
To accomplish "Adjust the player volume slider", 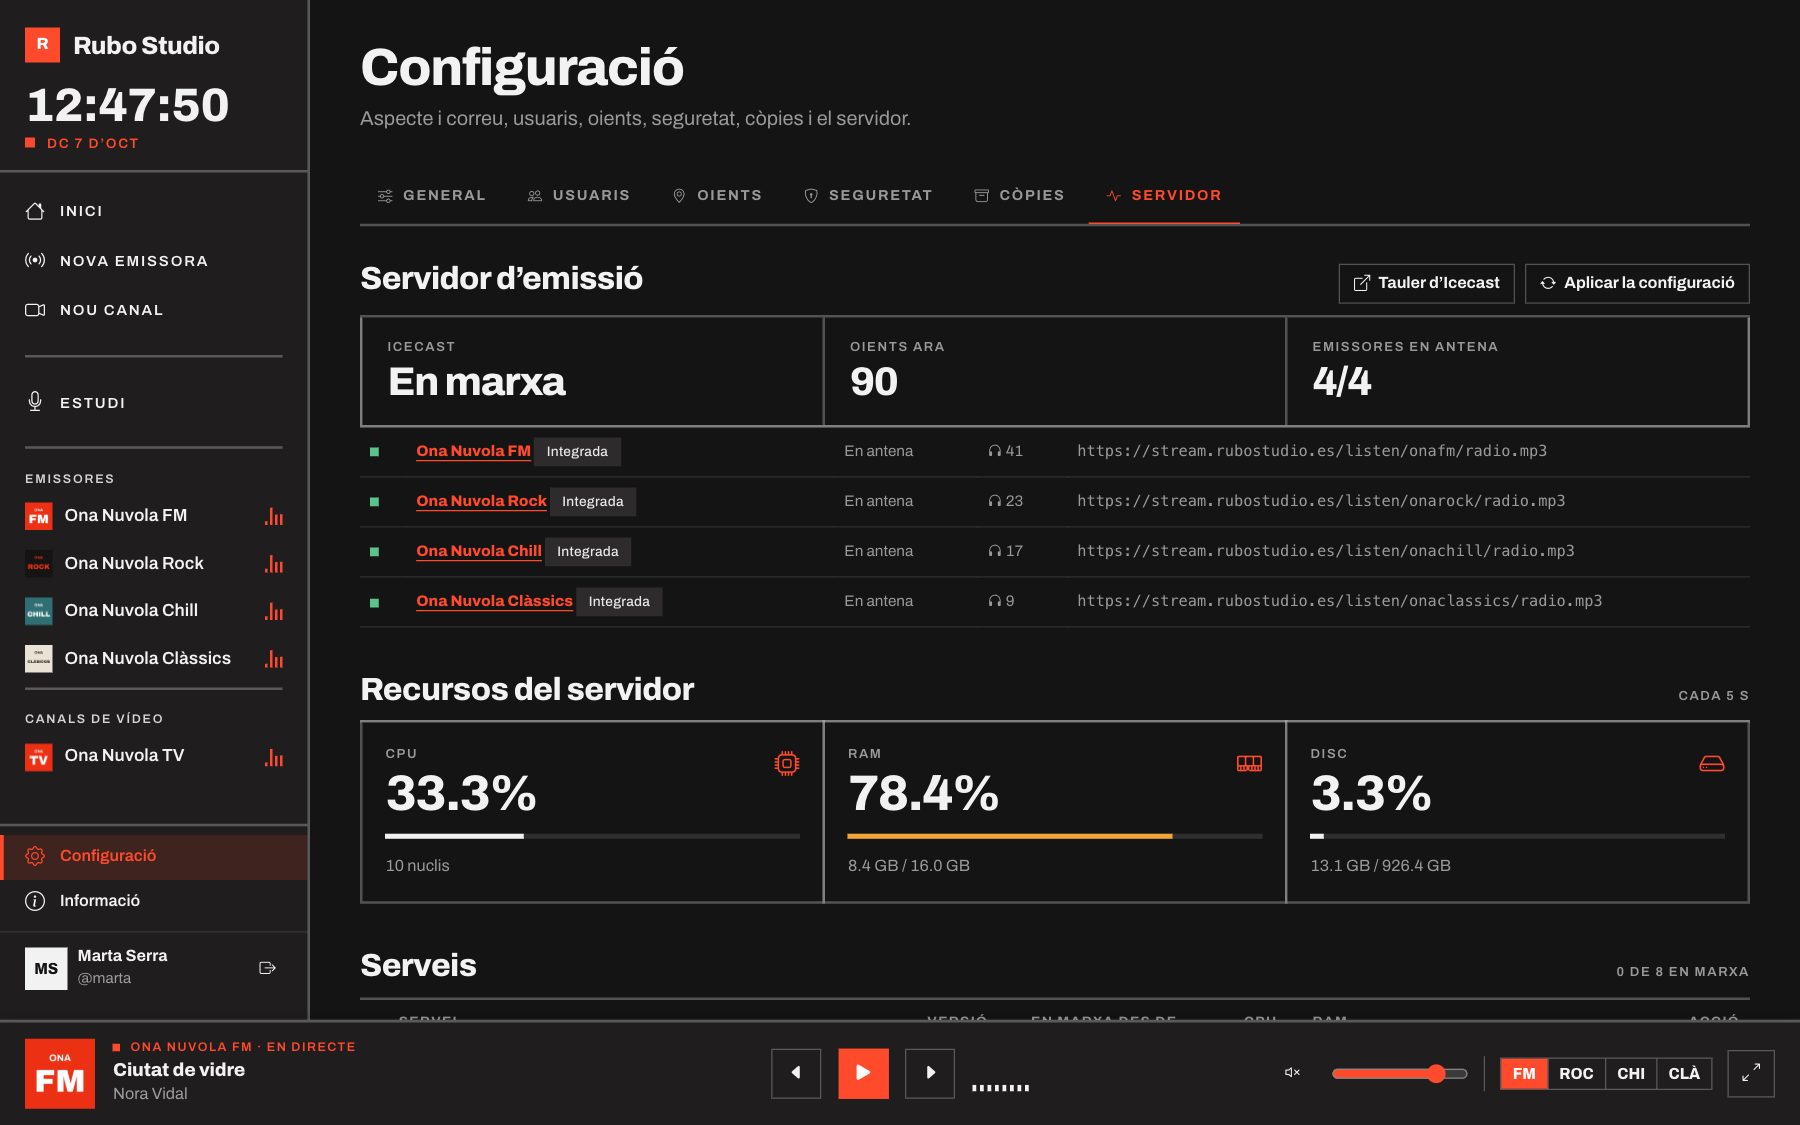I will click(x=1399, y=1073).
